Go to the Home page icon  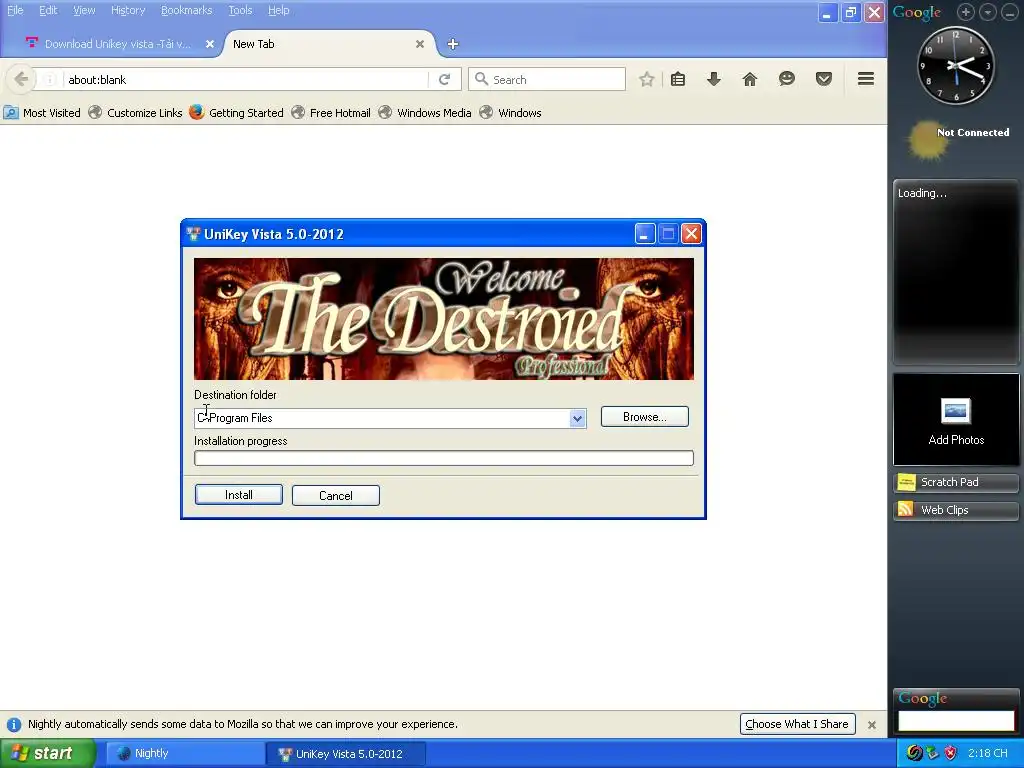point(750,79)
